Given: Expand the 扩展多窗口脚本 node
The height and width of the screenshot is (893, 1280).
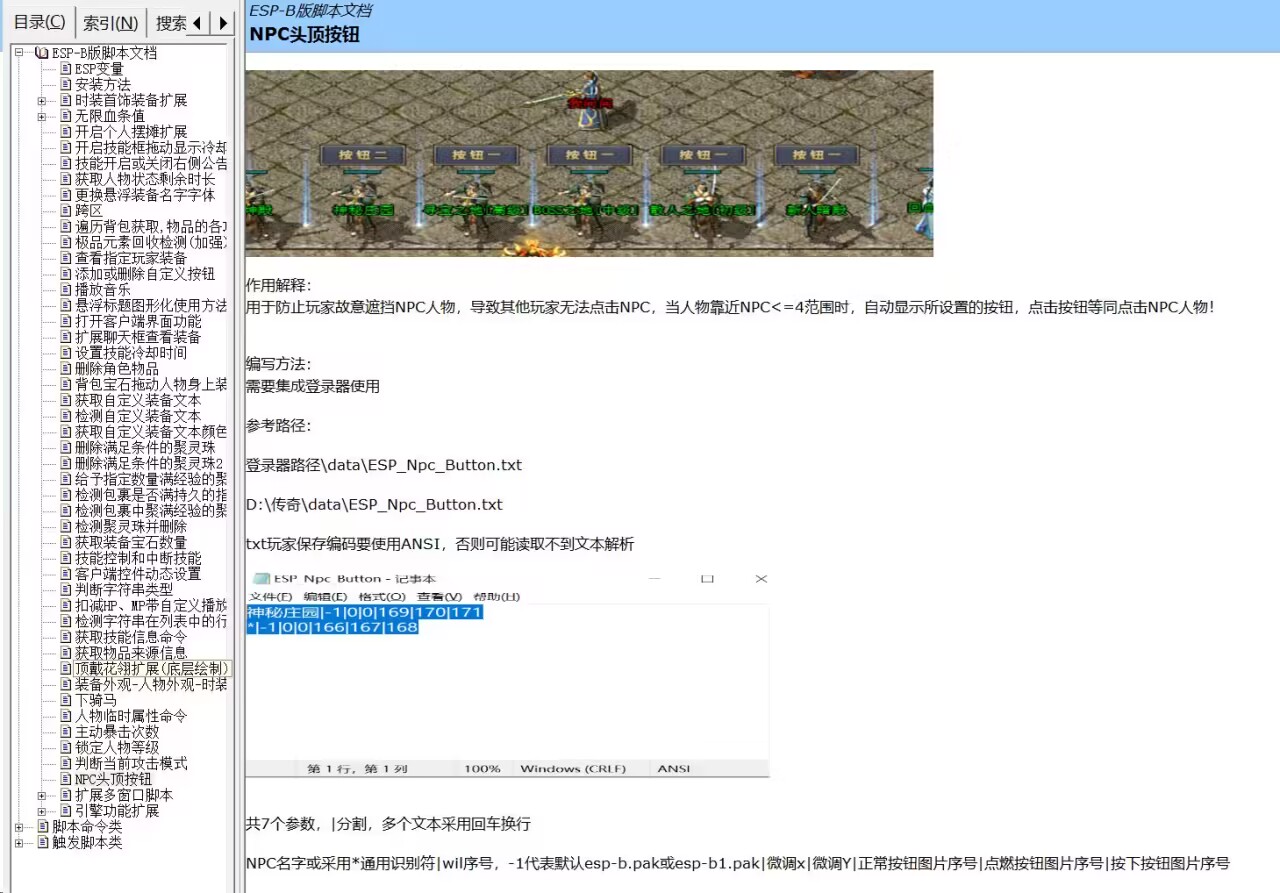Looking at the screenshot, I should tap(42, 795).
